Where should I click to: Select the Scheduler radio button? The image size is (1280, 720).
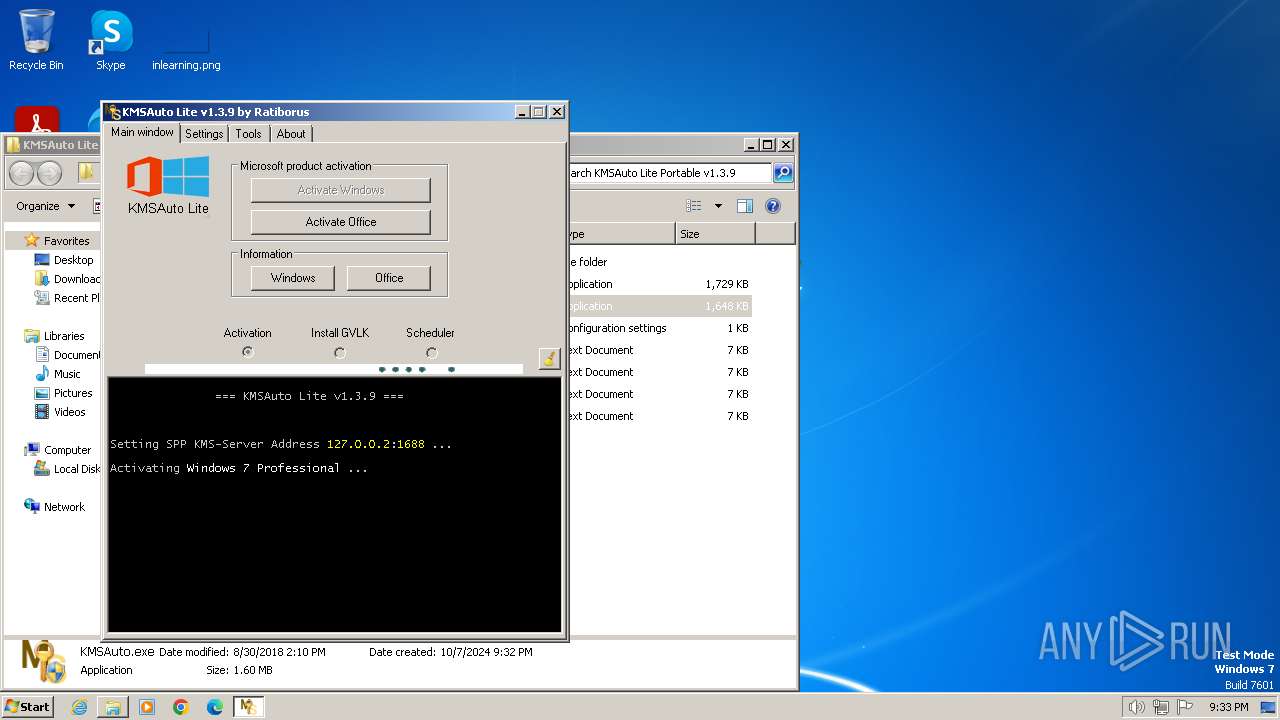[431, 352]
